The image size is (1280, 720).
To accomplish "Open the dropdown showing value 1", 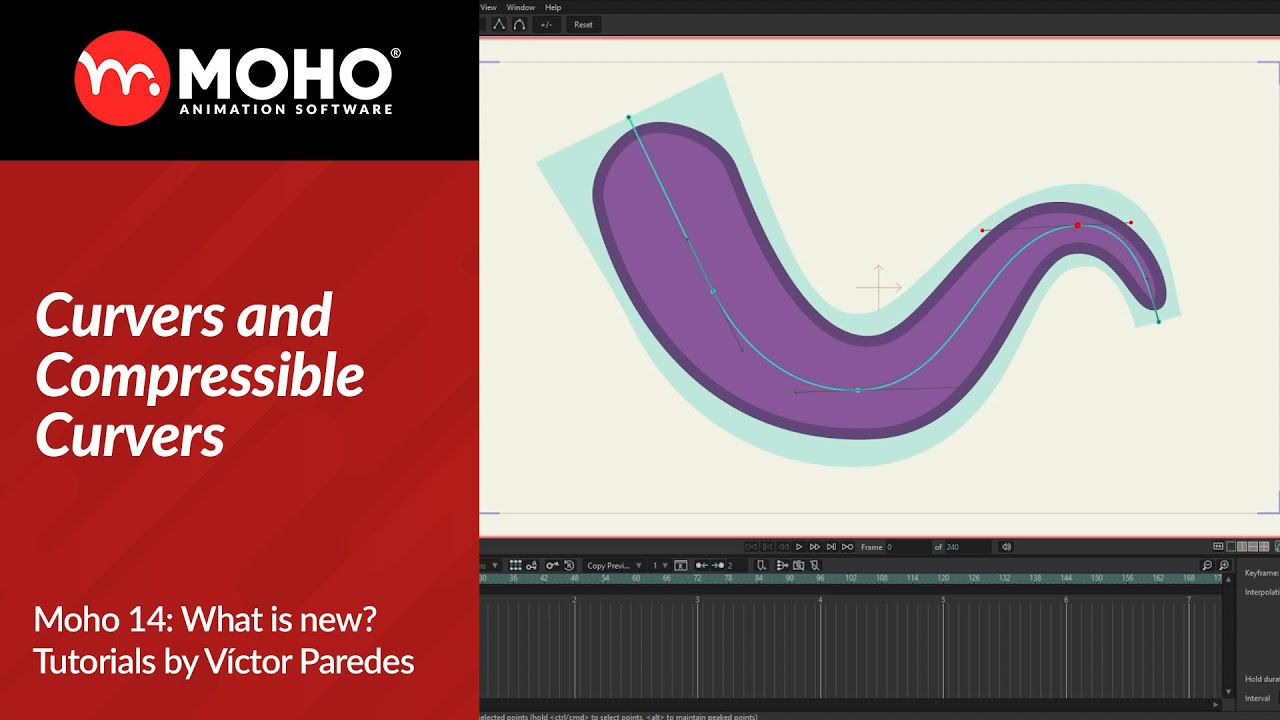I will coord(660,565).
